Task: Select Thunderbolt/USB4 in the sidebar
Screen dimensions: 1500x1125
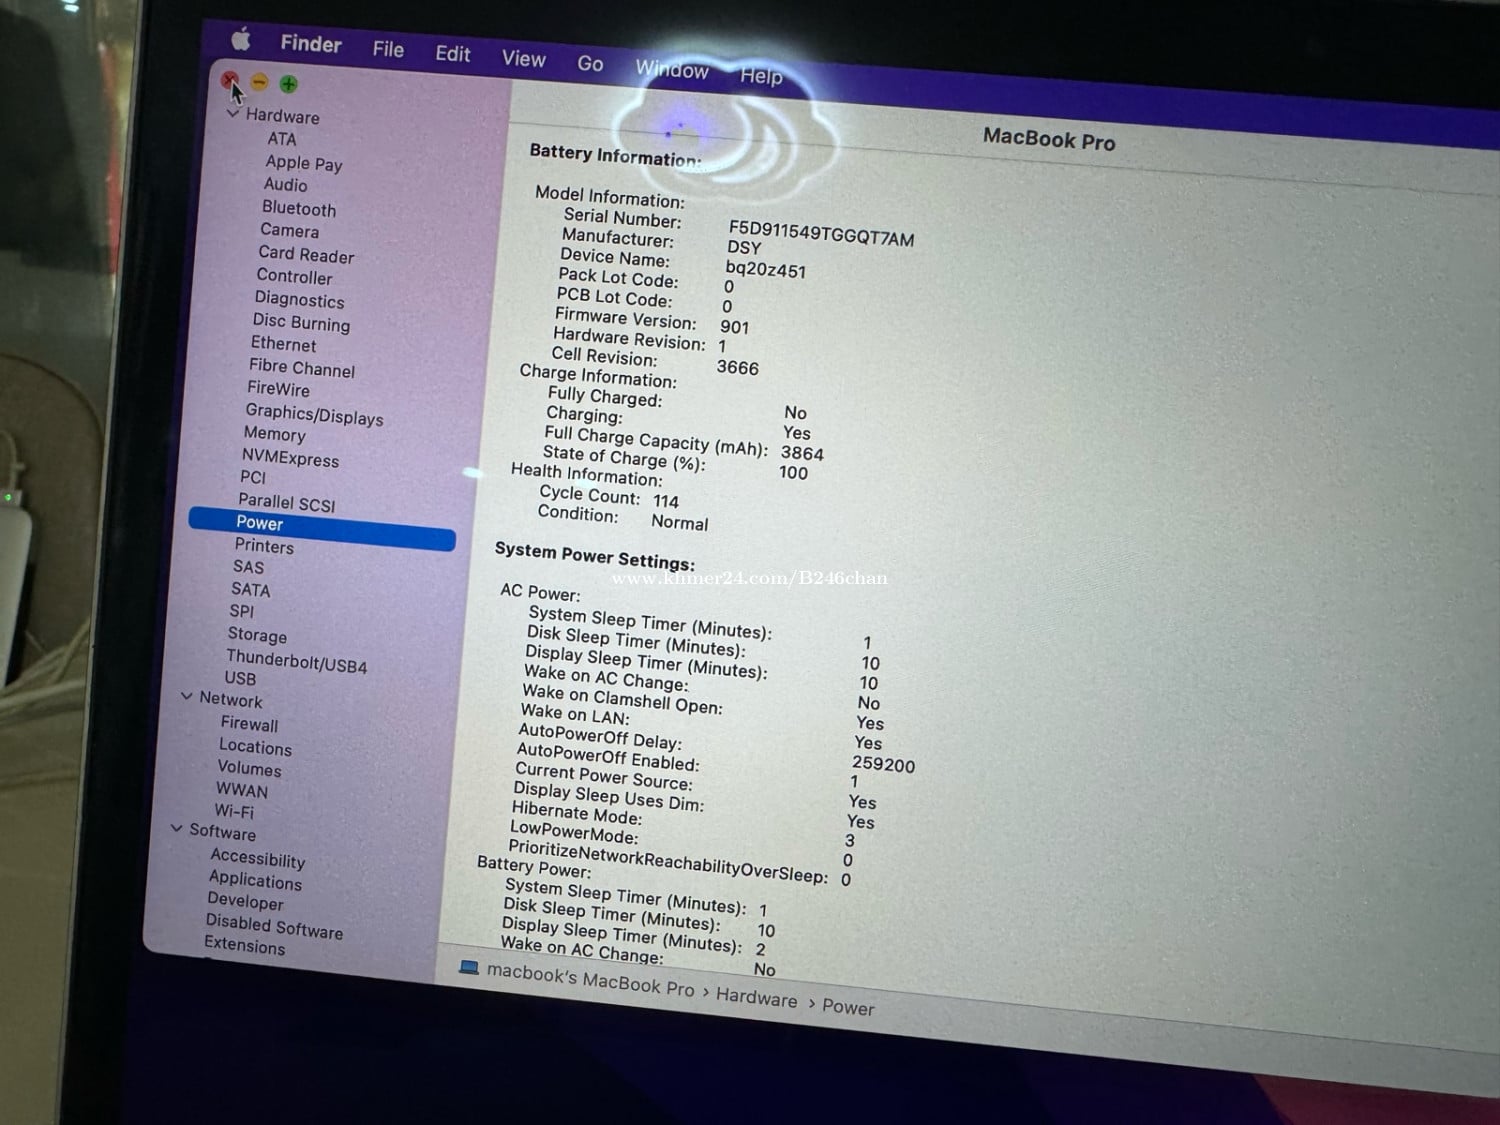Action: 296,661
